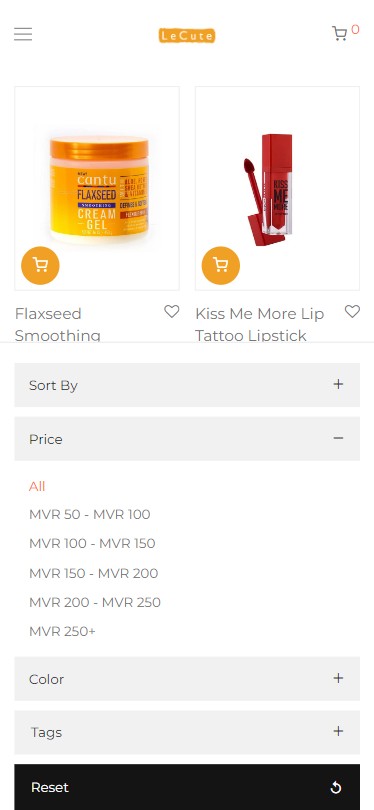Screen dimensions: 374x810
Task: Select the All price filter
Action: pyautogui.click(x=37, y=486)
